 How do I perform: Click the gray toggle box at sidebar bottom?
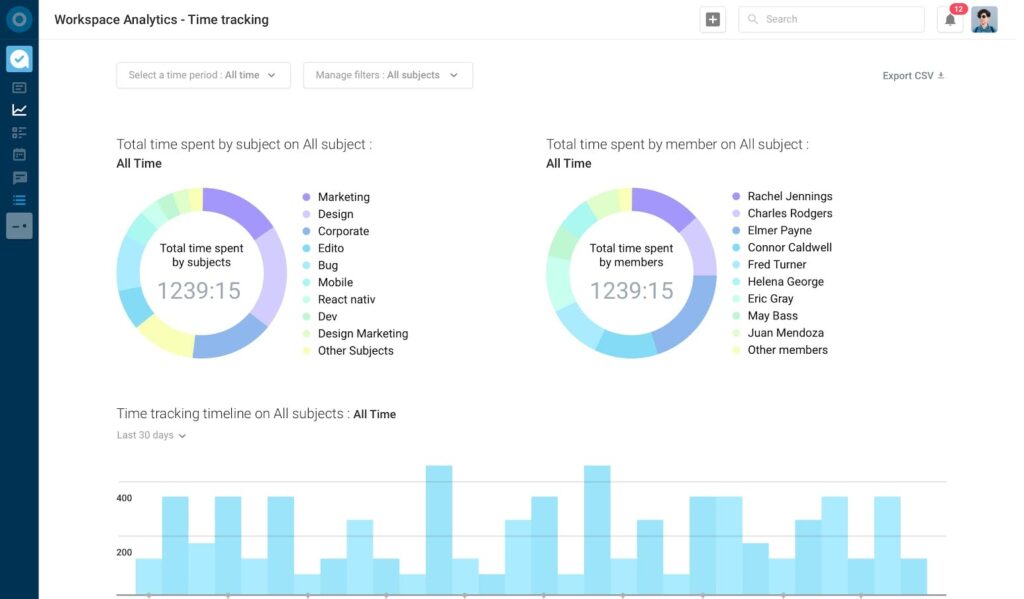[x=19, y=226]
